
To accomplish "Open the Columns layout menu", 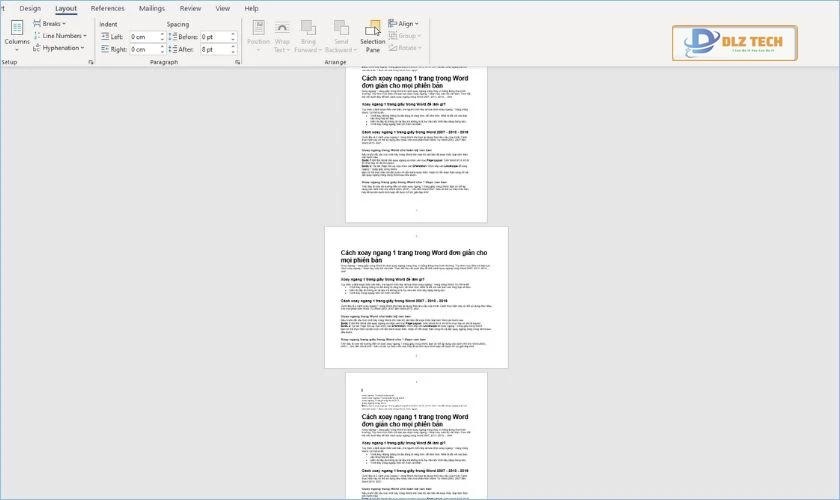I will tap(17, 35).
